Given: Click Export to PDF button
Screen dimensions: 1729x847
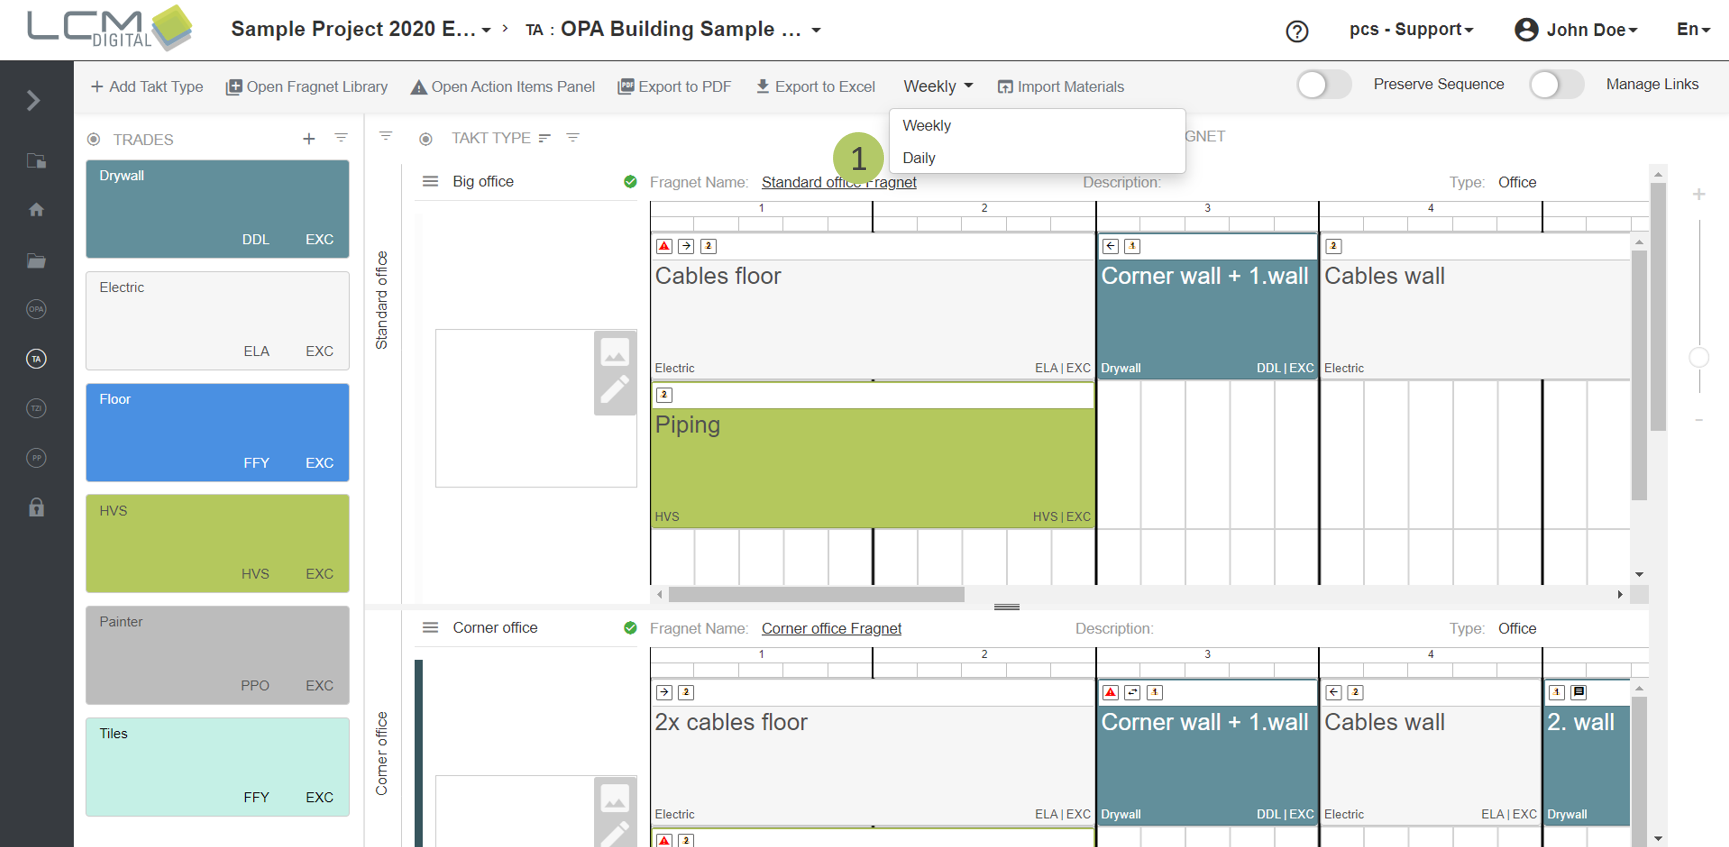Looking at the screenshot, I should click(674, 87).
